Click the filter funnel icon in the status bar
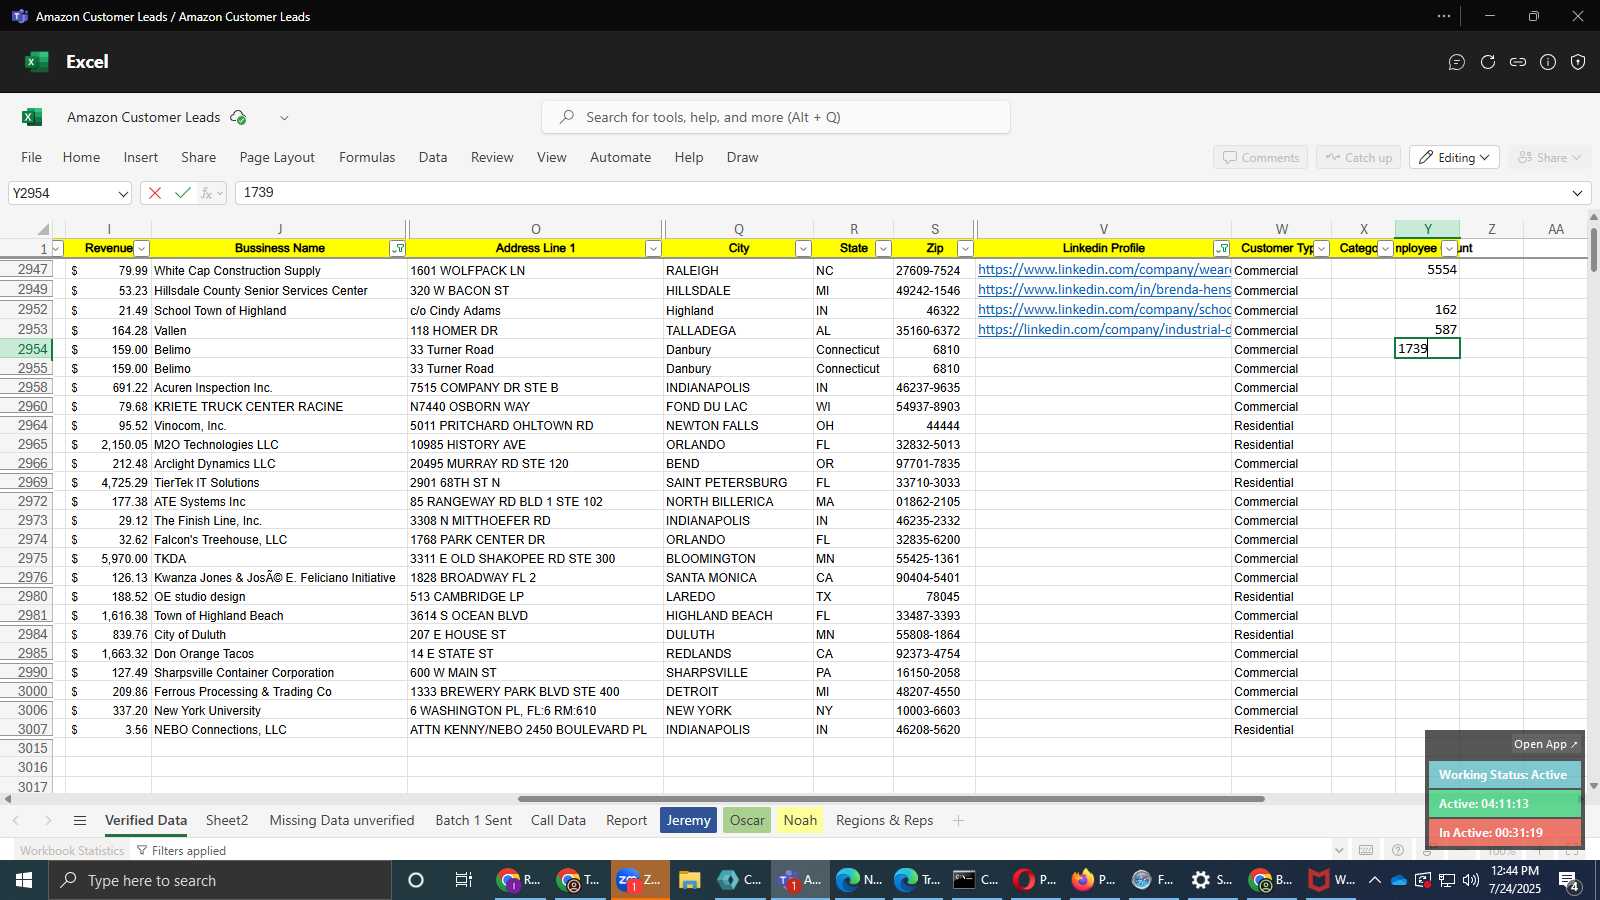The image size is (1600, 900). (142, 851)
